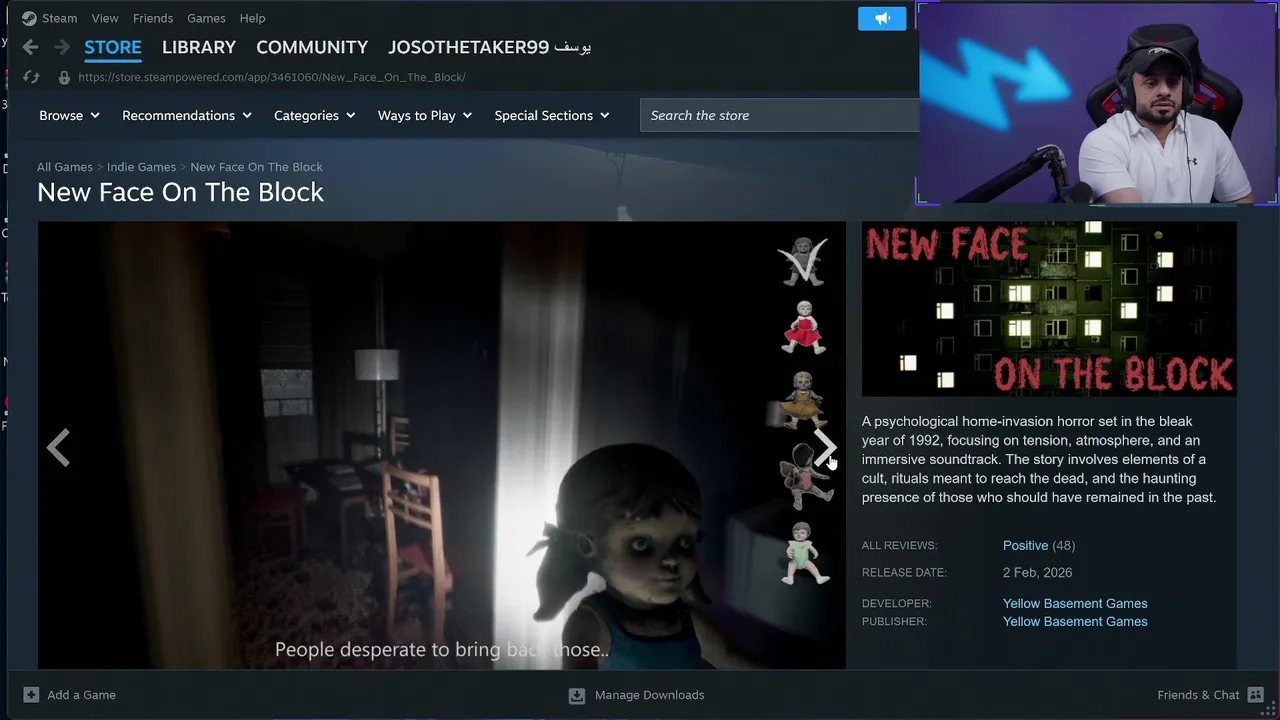Expand the Recommendations dropdown
Viewport: 1280px width, 720px height.
[x=187, y=115]
